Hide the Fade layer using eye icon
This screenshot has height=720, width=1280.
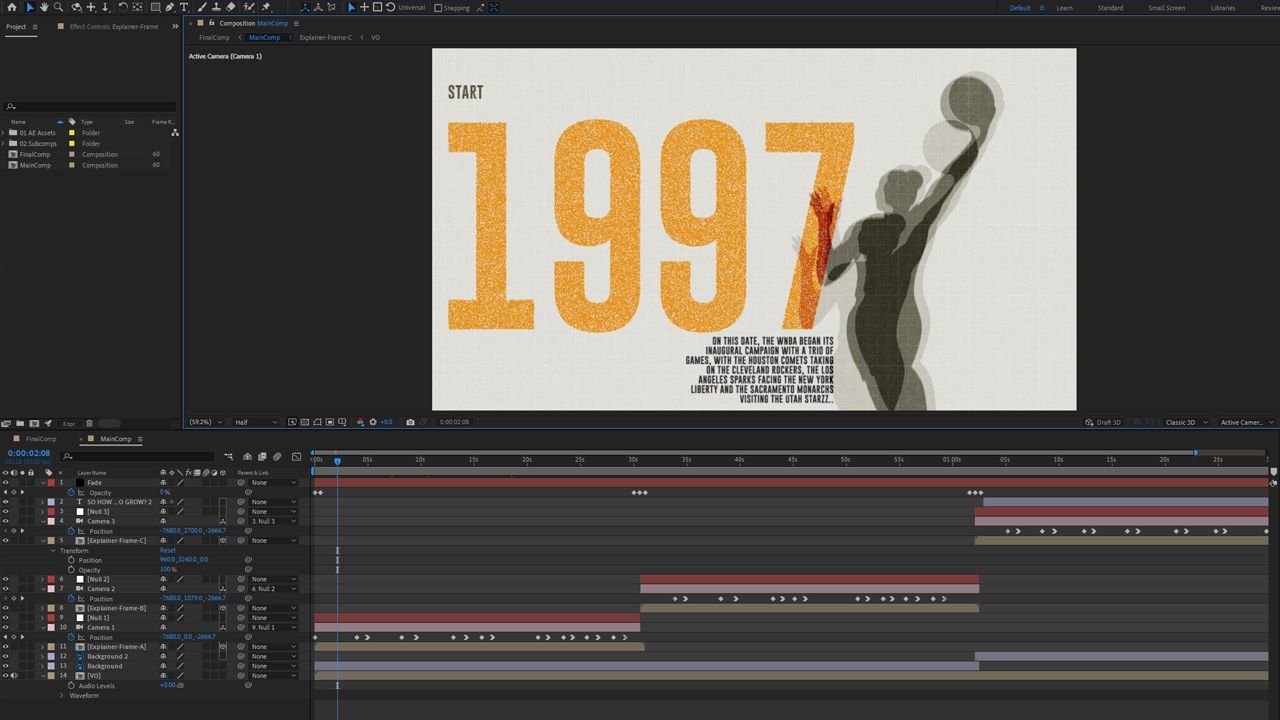[x=5, y=483]
